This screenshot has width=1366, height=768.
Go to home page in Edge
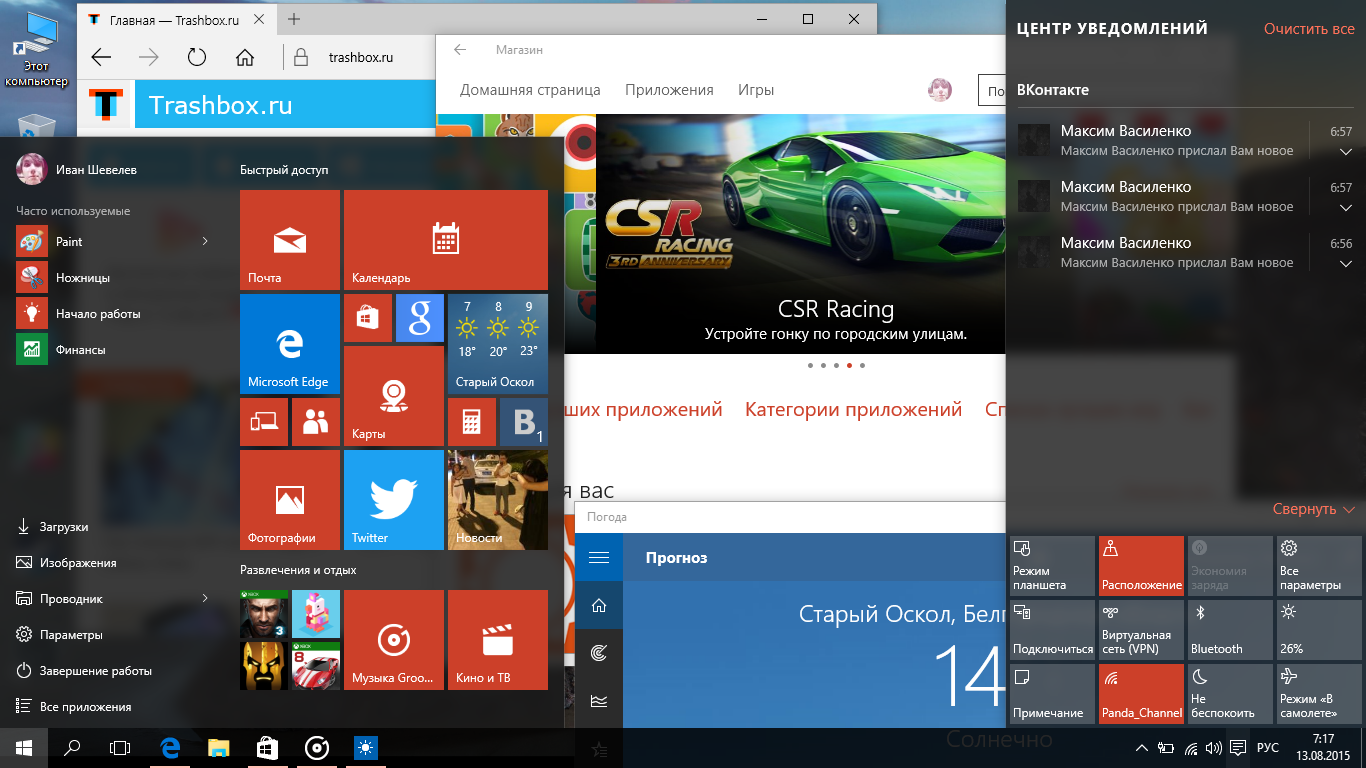[x=245, y=57]
